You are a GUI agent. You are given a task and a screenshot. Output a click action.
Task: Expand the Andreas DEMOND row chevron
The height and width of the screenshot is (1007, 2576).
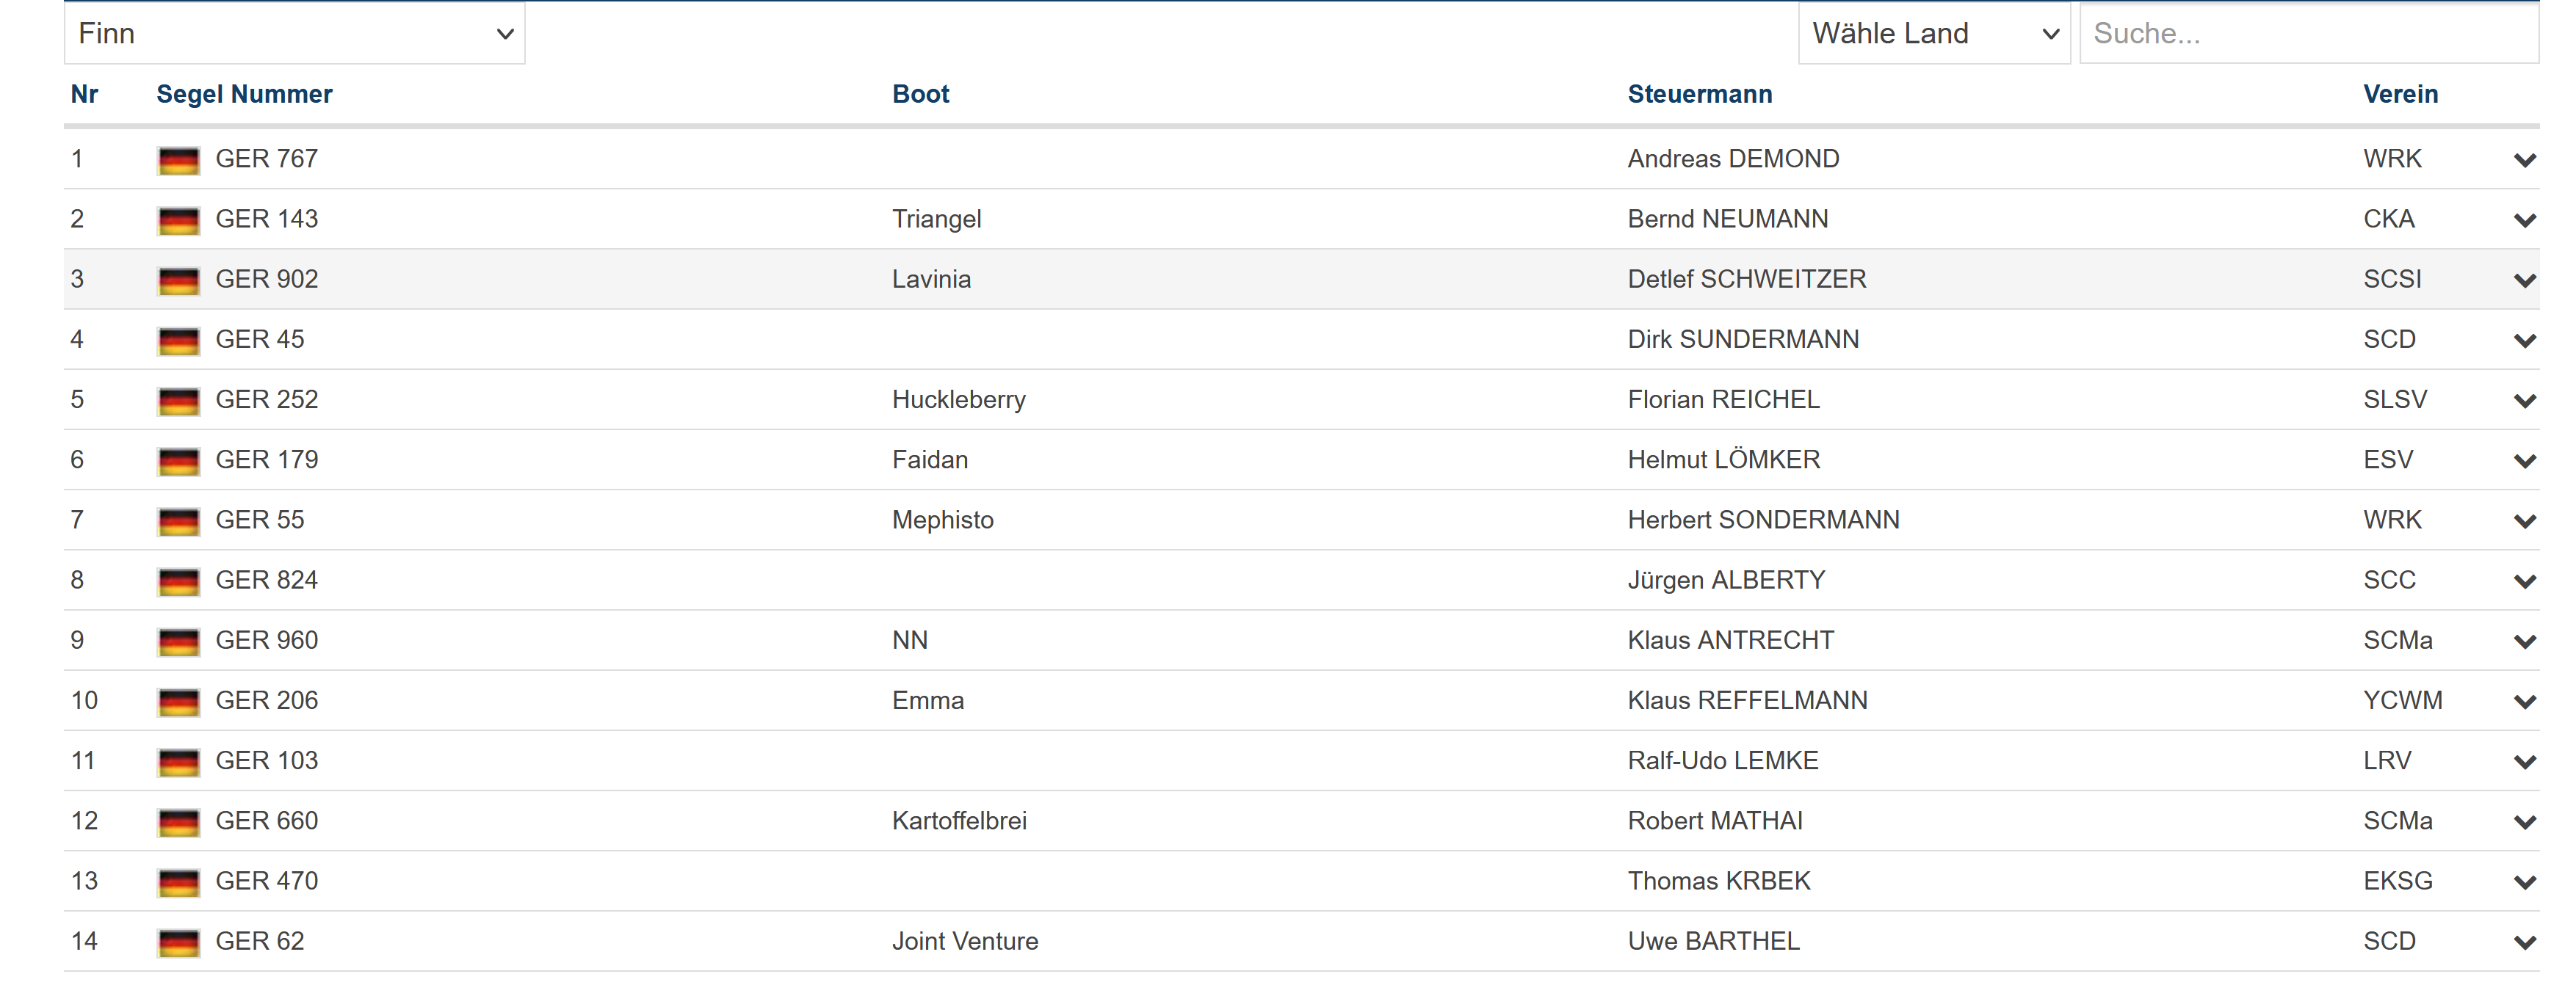2524,160
